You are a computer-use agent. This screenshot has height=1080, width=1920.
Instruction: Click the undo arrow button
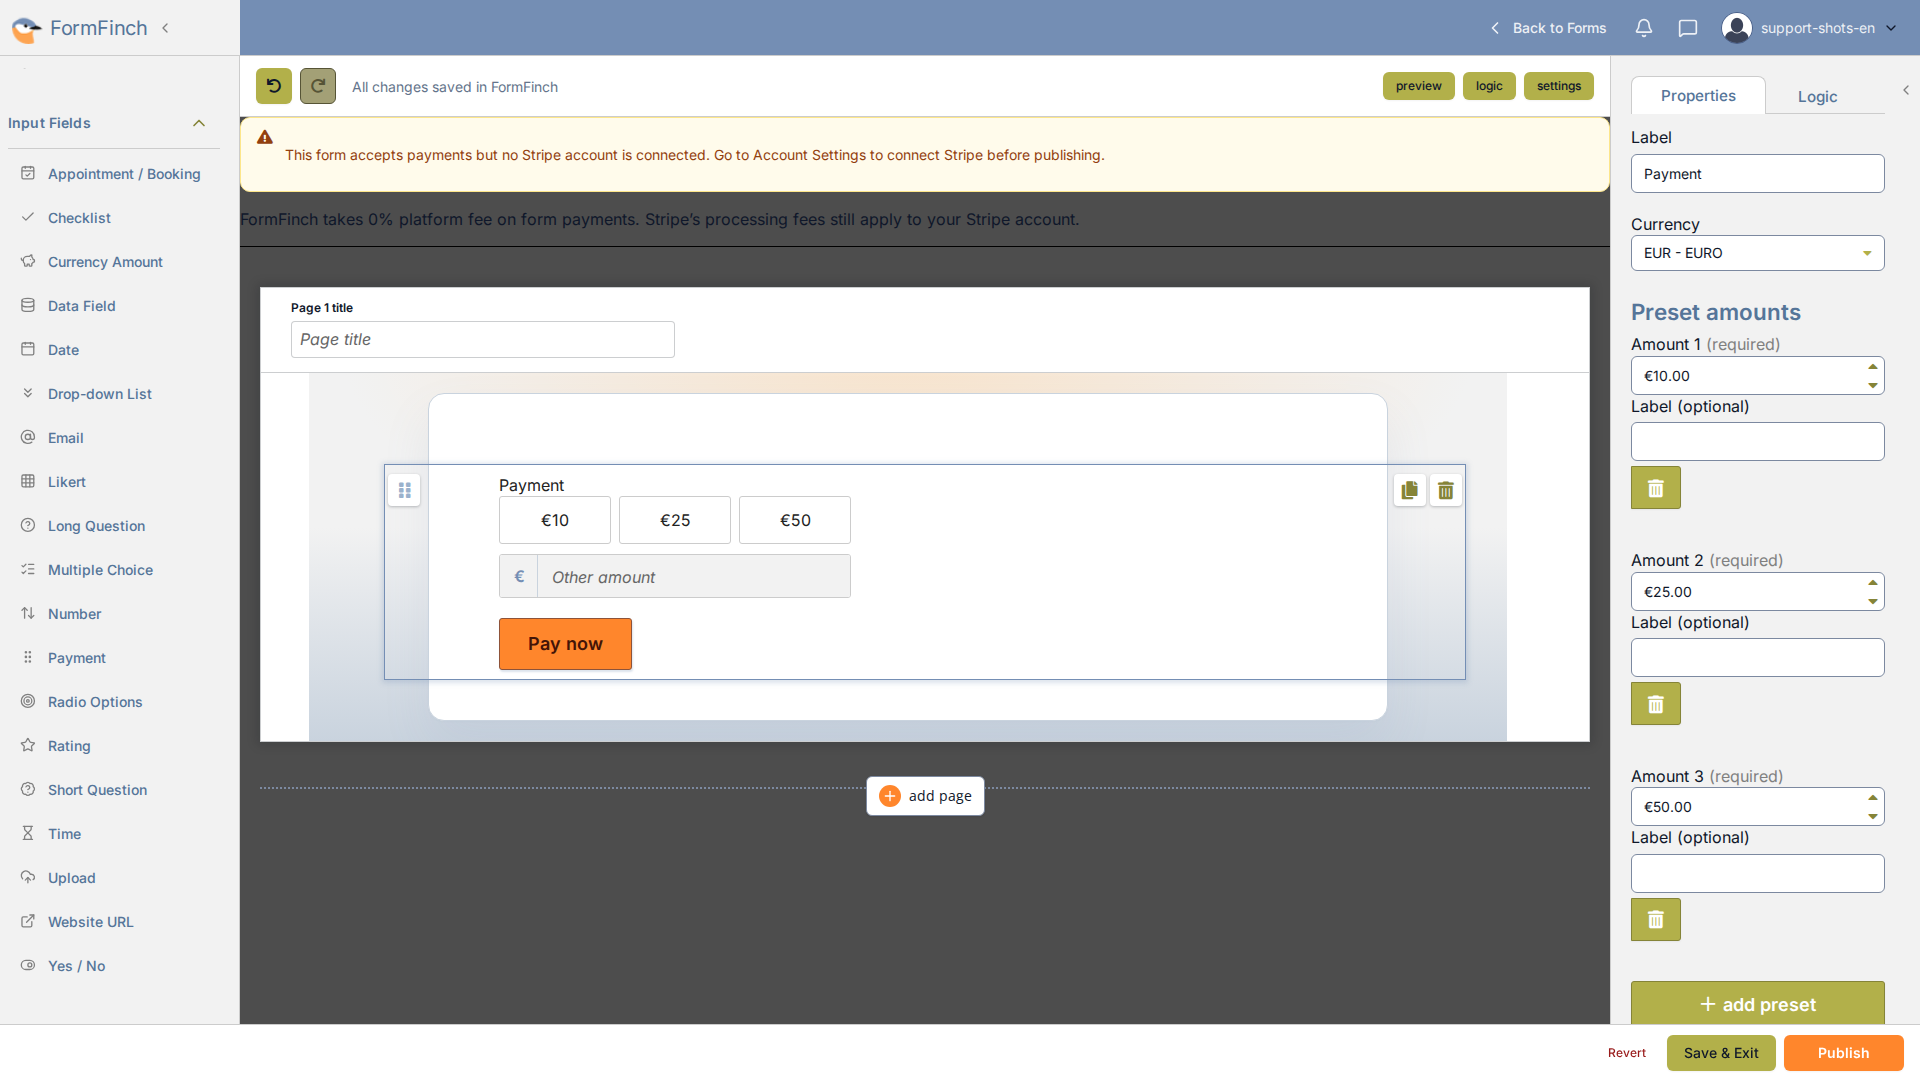[x=274, y=86]
